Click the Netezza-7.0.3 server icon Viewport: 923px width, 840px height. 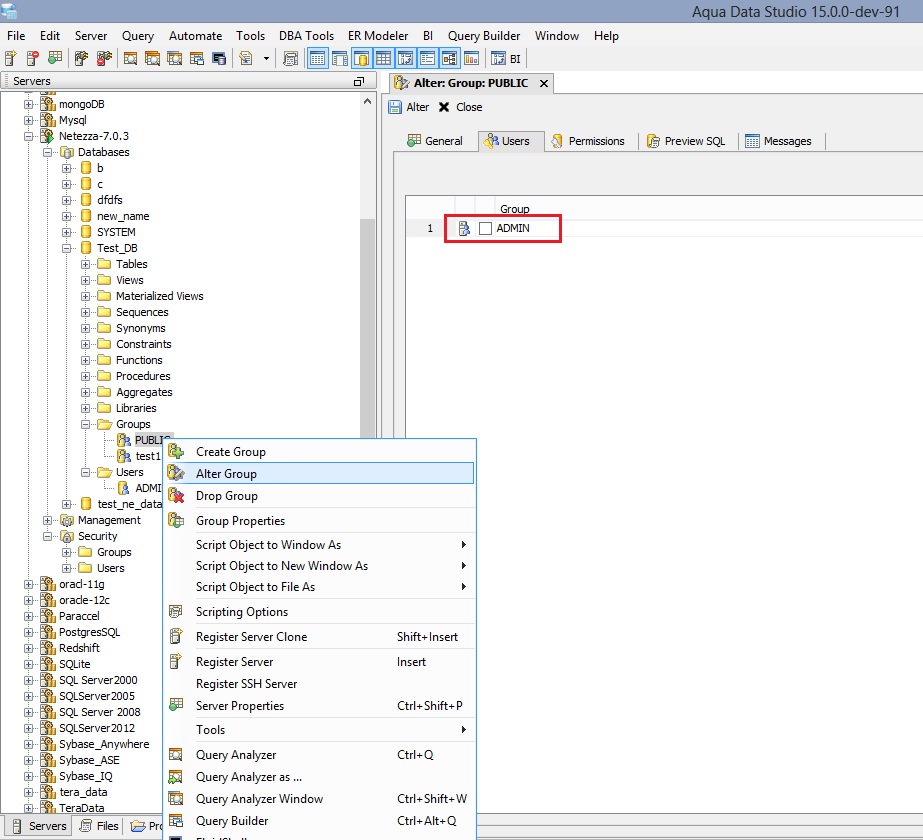click(47, 136)
